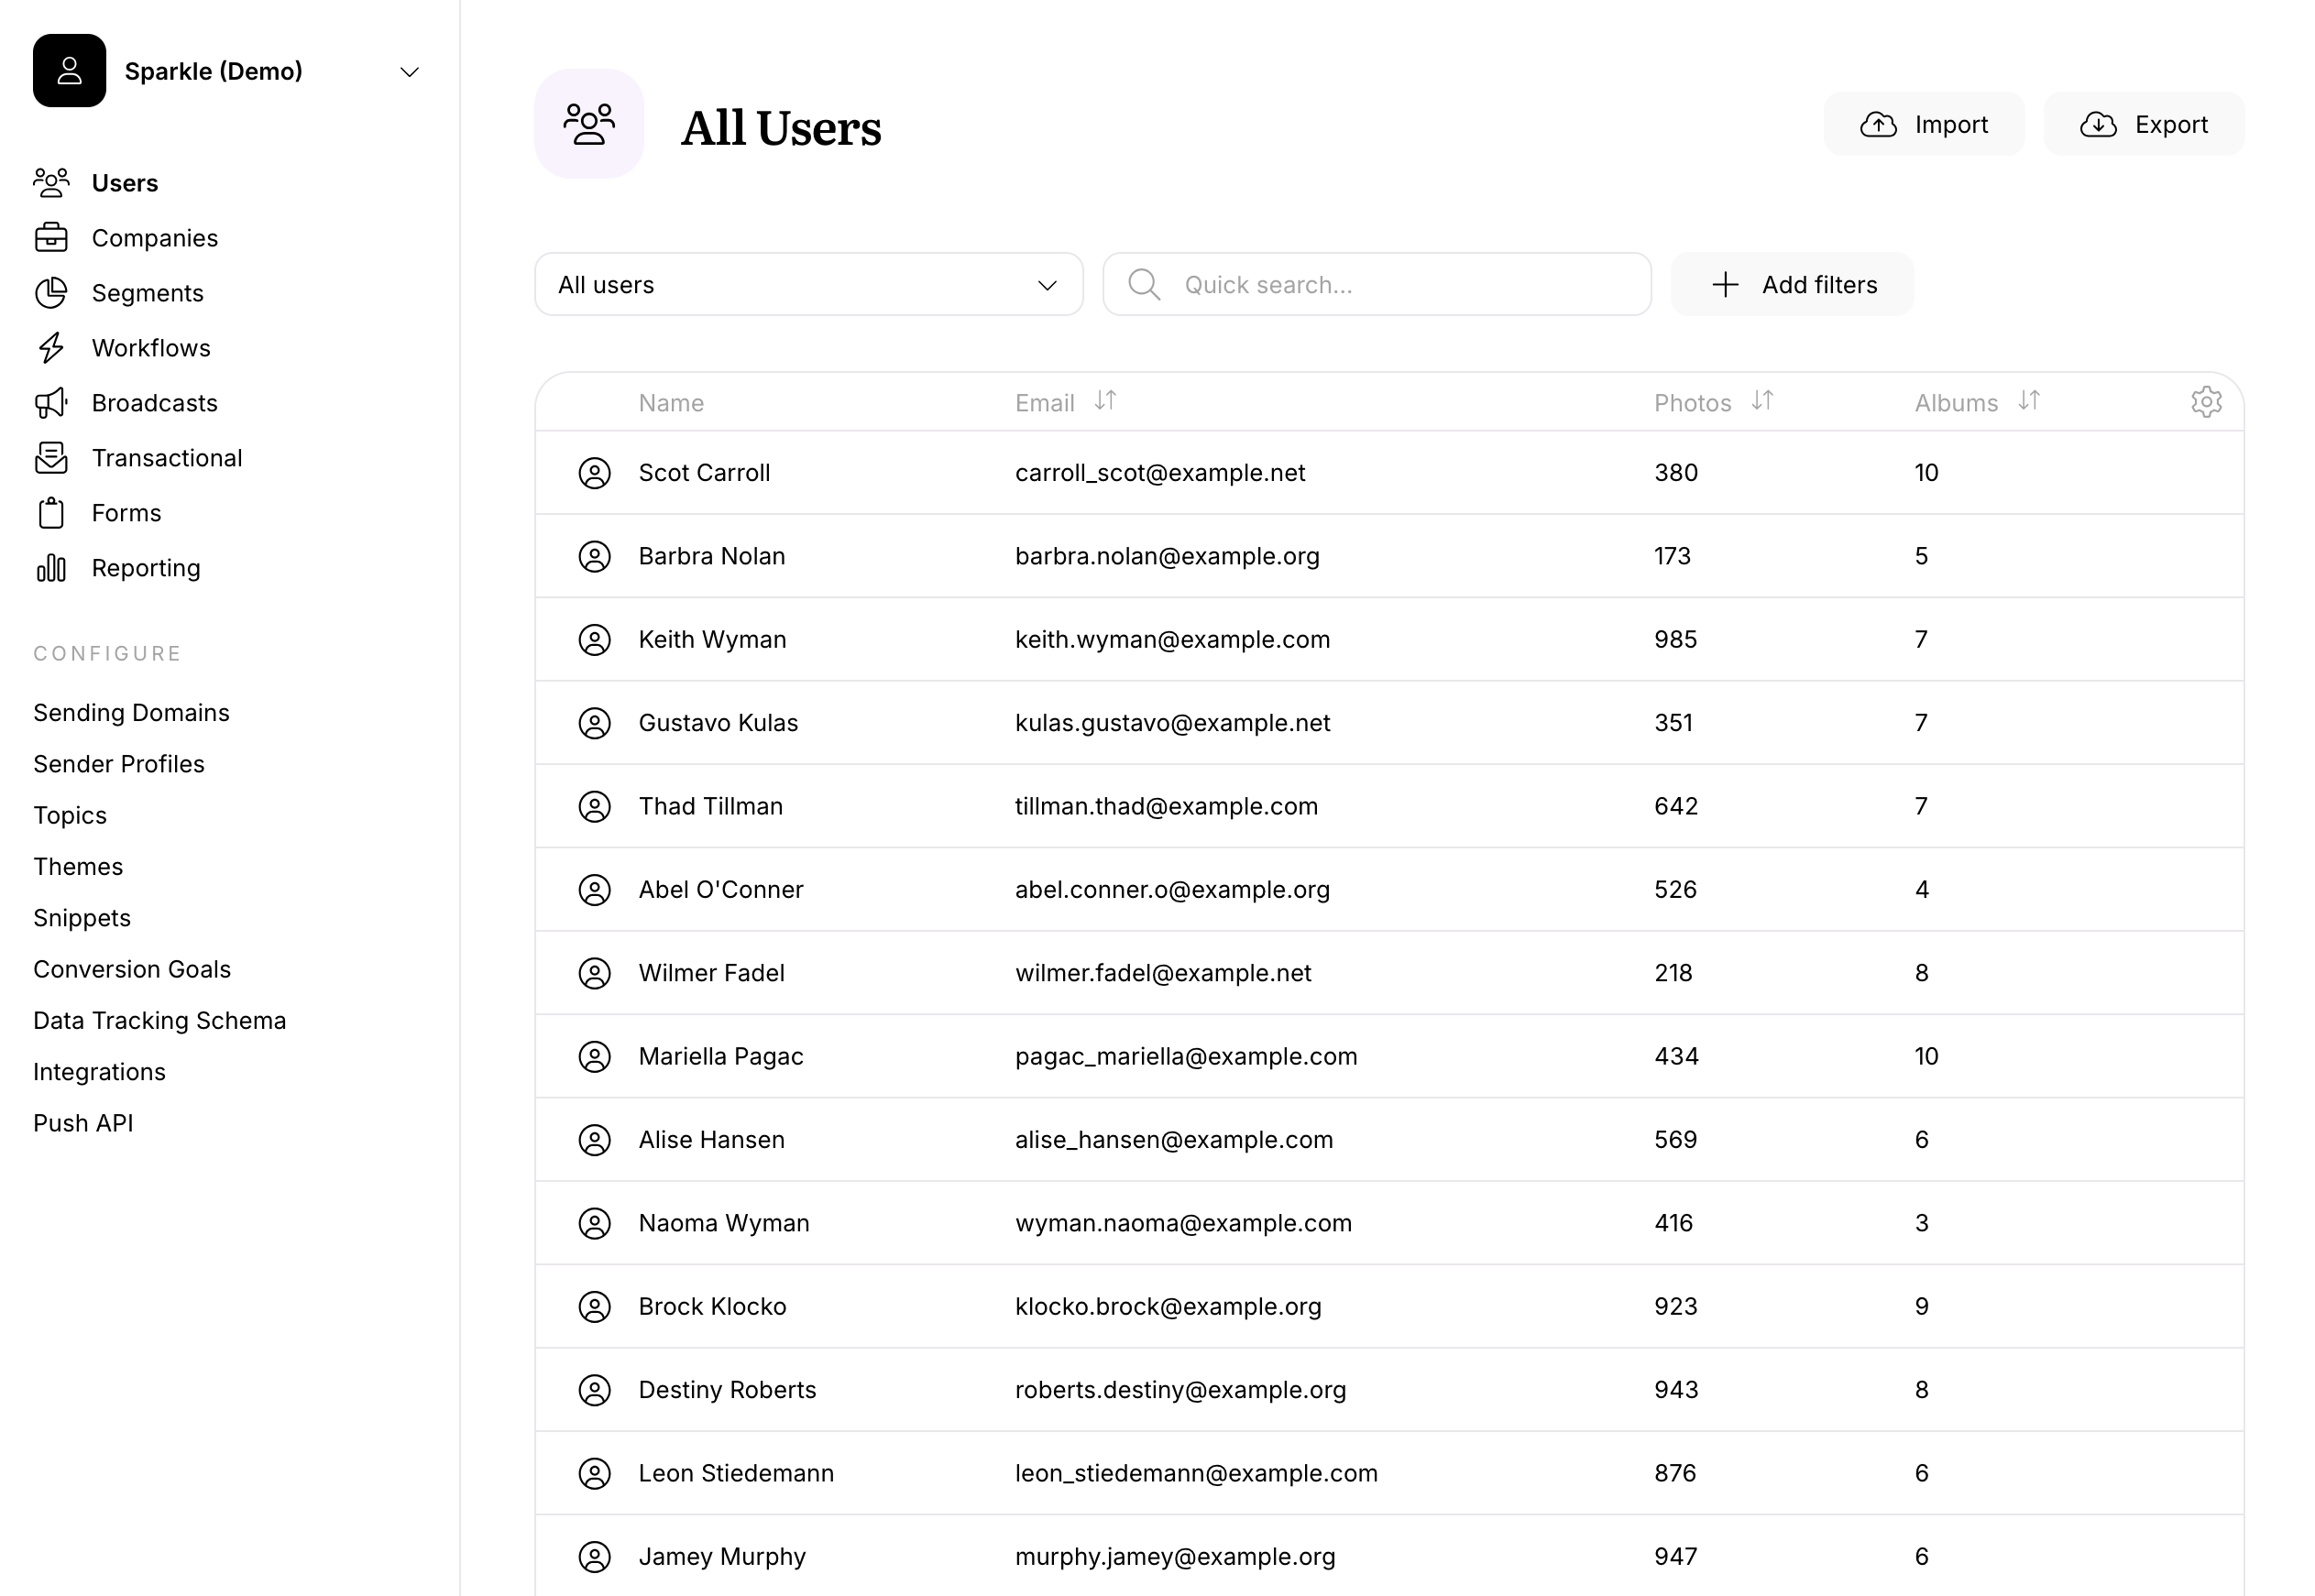Image resolution: width=2315 pixels, height=1596 pixels.
Task: Open Sending Domains under Configure
Action: click(131, 712)
